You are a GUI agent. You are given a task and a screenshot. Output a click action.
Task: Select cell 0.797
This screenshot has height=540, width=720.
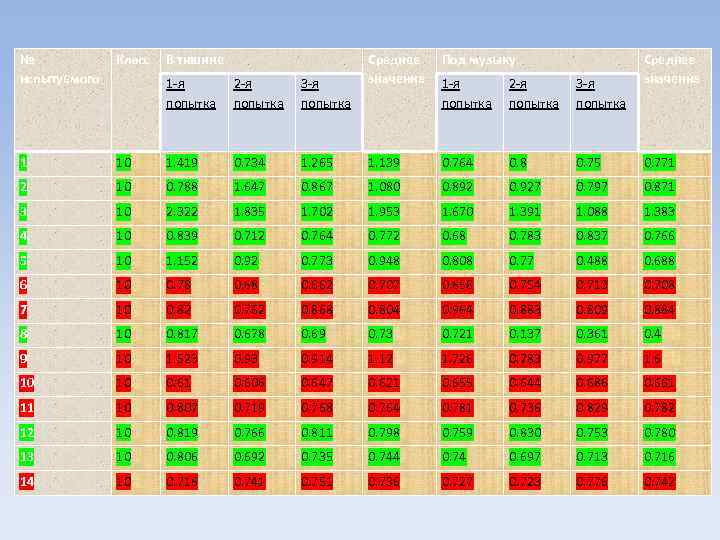(592, 187)
